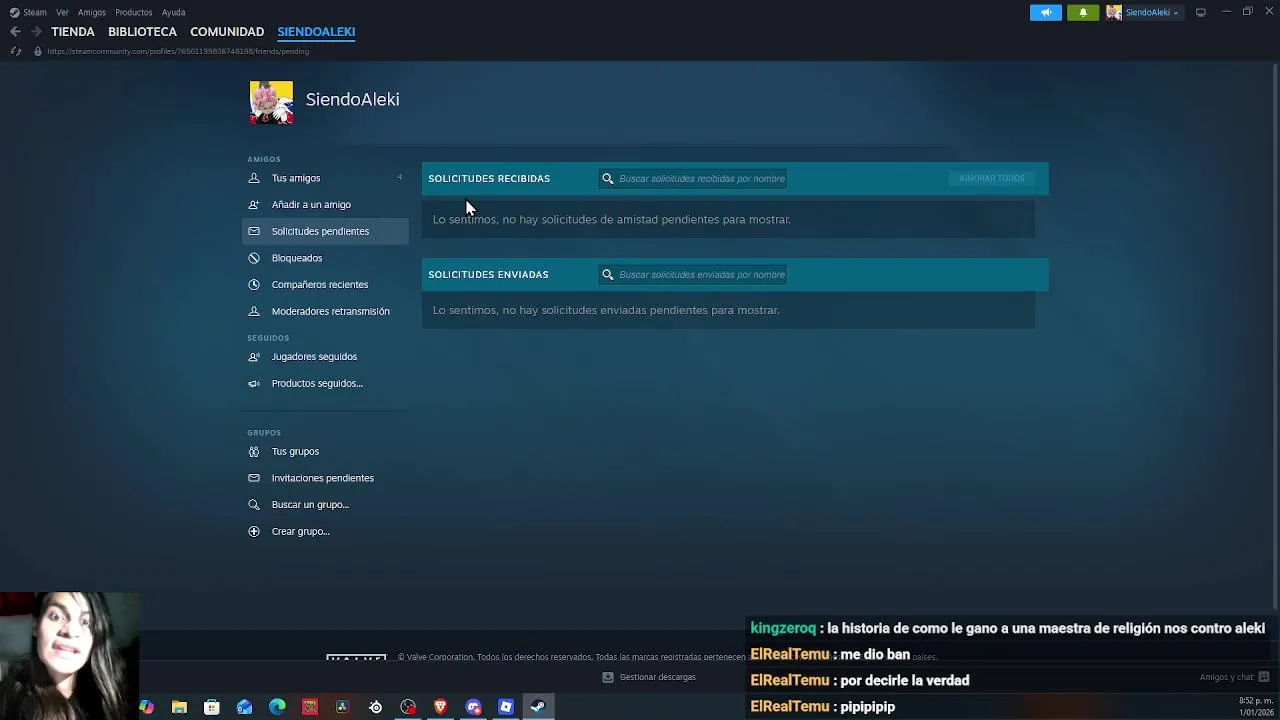Open the SiendoAleki profile avatar
The image size is (1280, 720).
(271, 103)
